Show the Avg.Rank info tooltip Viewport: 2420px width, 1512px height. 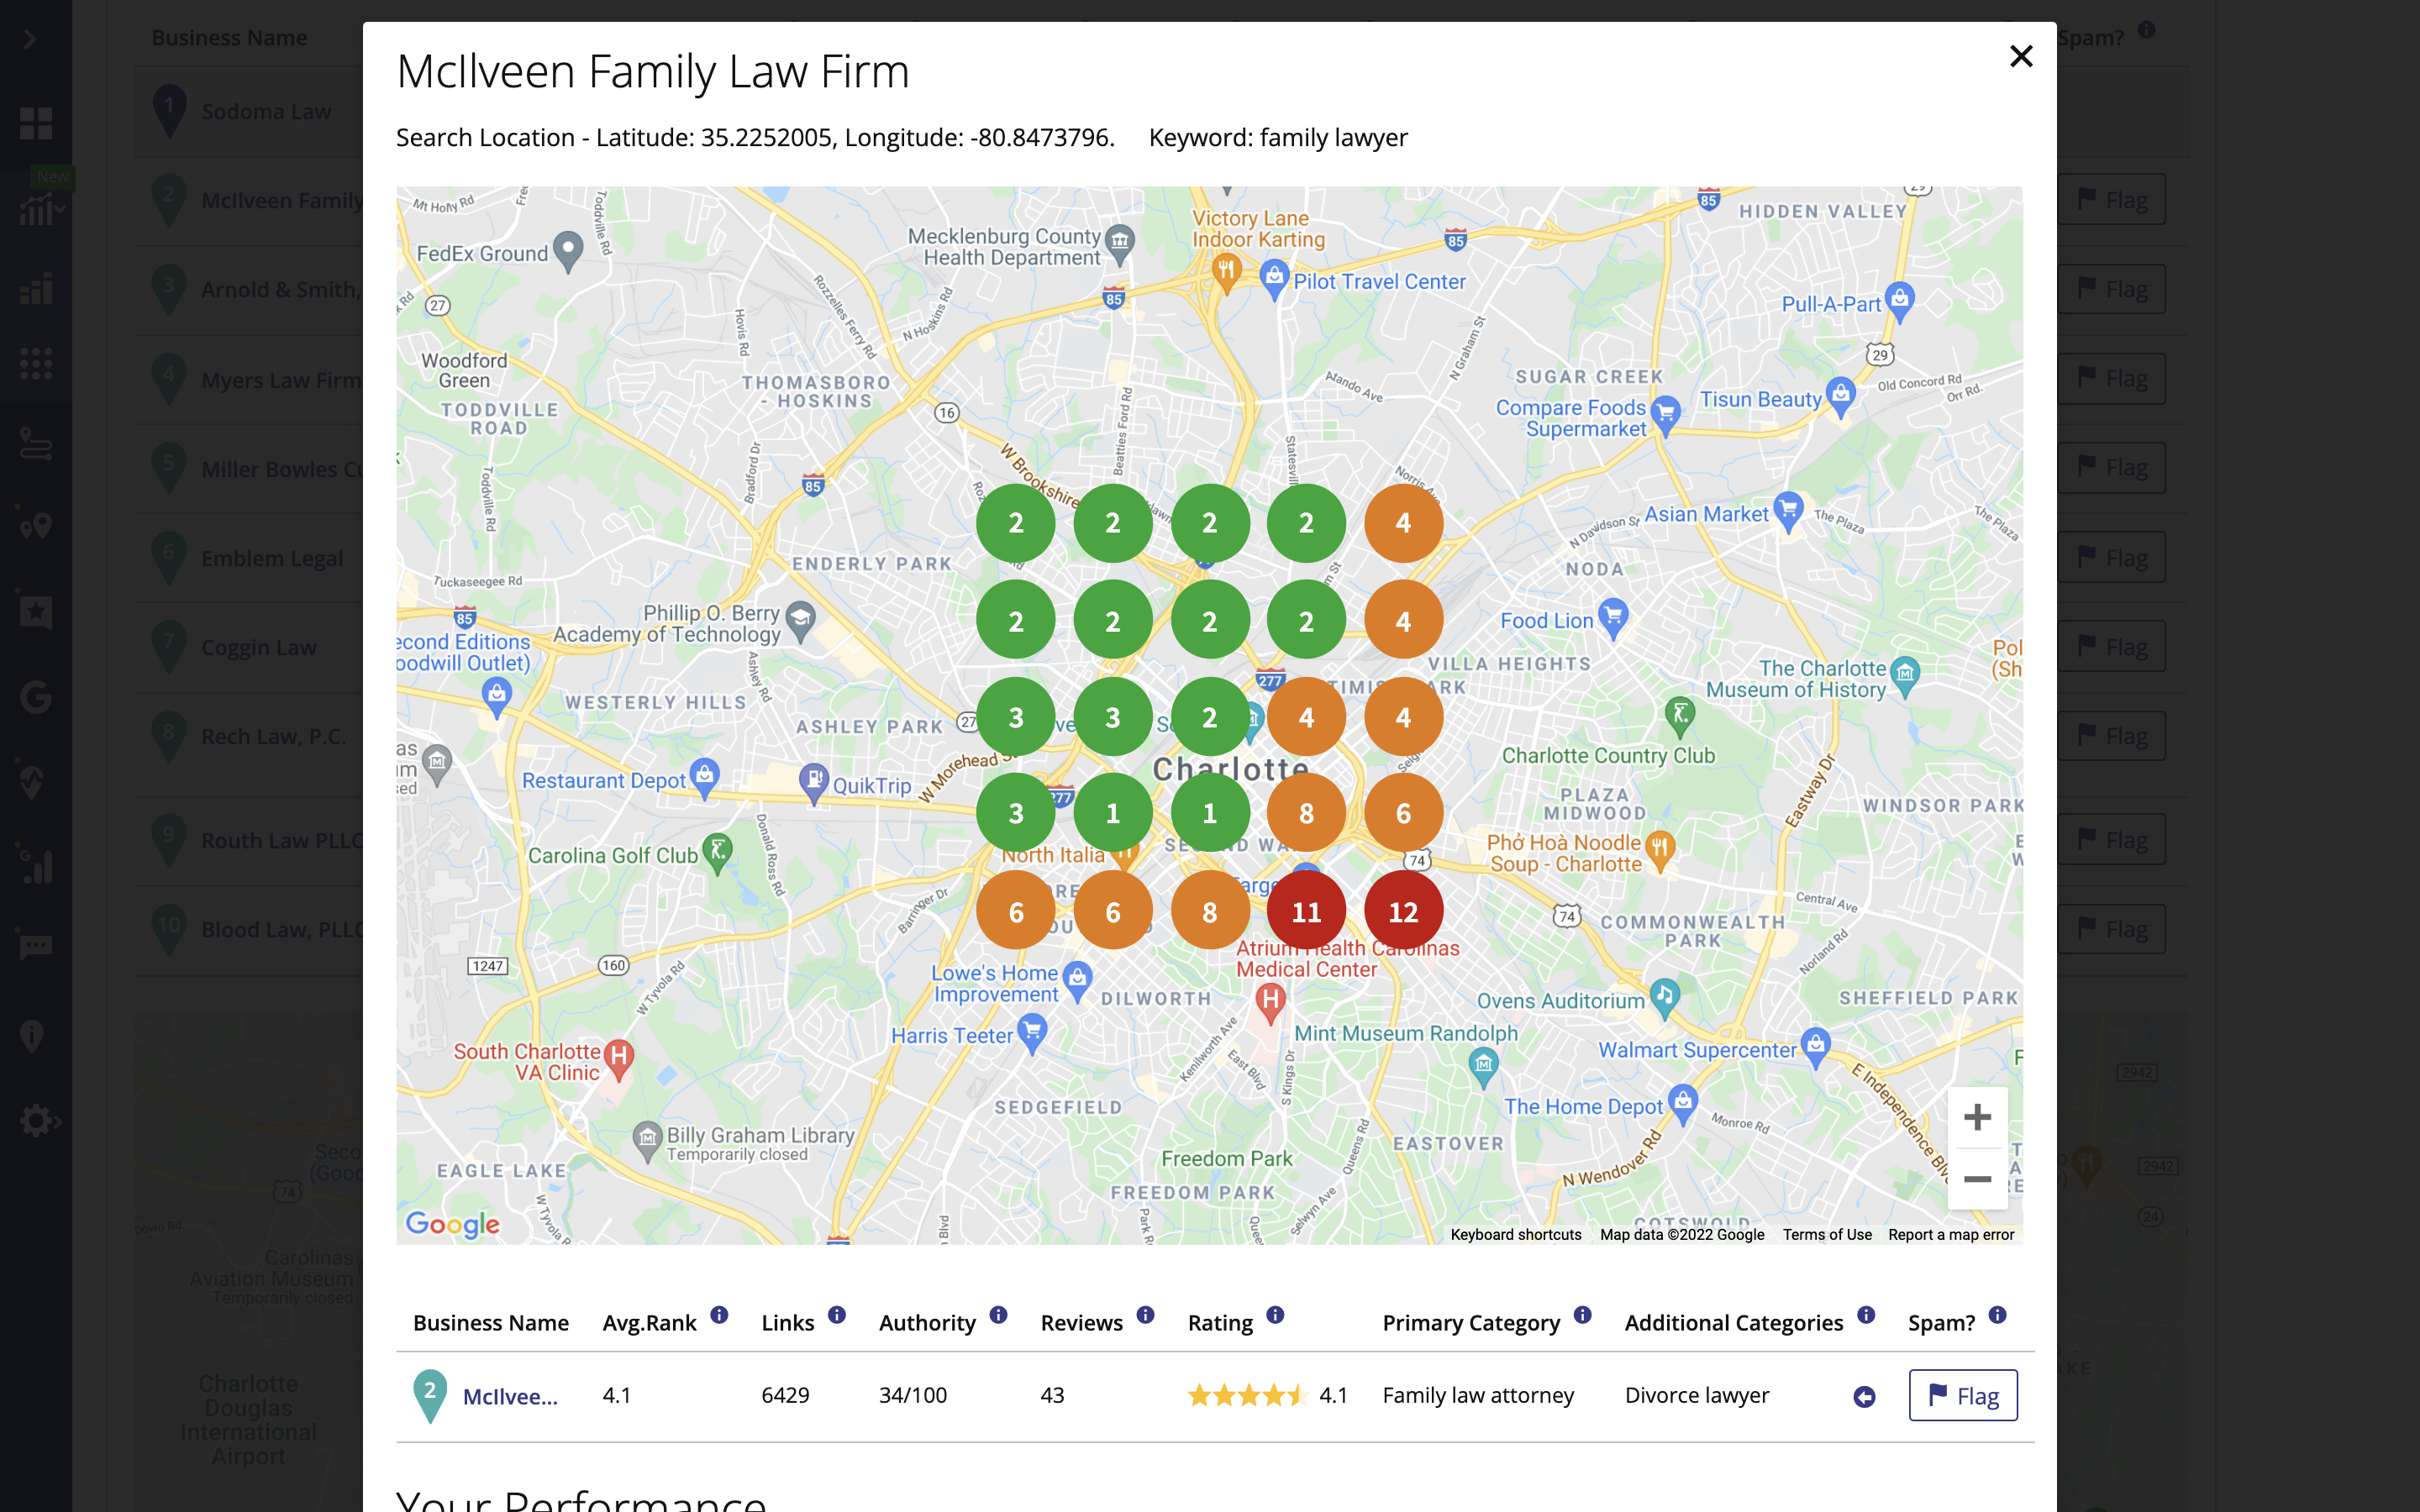[719, 1315]
